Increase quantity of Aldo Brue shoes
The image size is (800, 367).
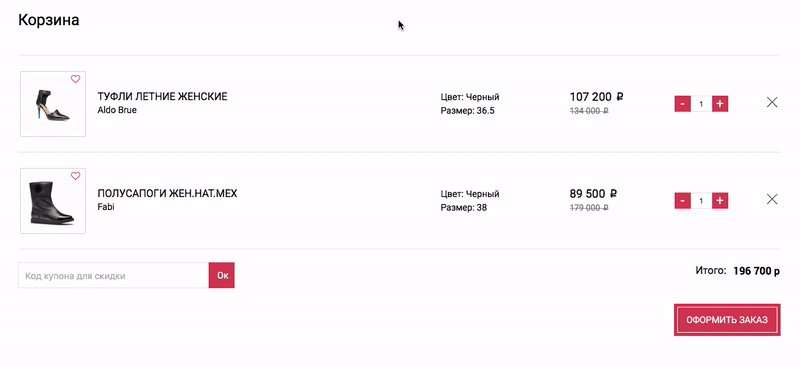720,104
